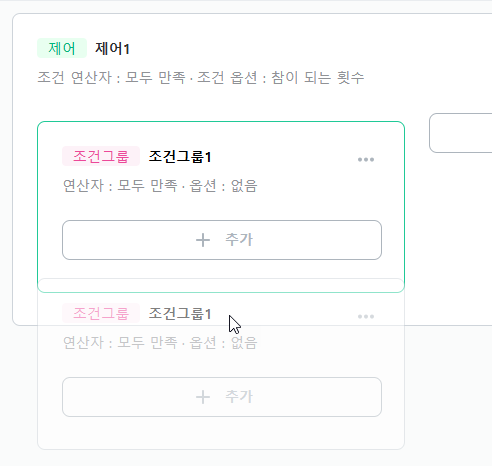
Task: Click the 조건 연산자 : 모두 만족 description
Action: point(111,78)
